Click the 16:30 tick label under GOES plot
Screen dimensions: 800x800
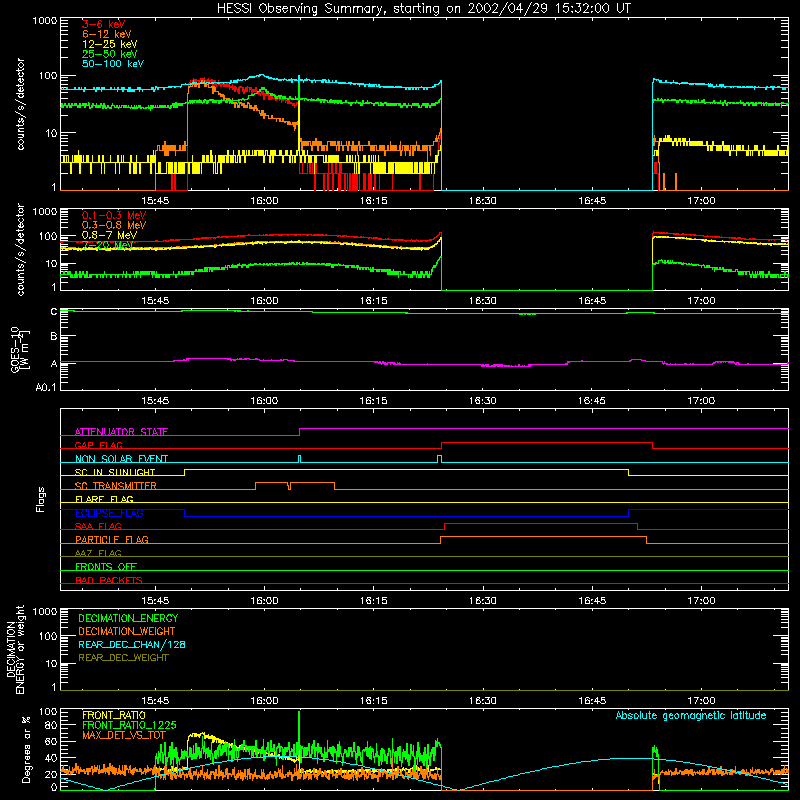coord(483,401)
